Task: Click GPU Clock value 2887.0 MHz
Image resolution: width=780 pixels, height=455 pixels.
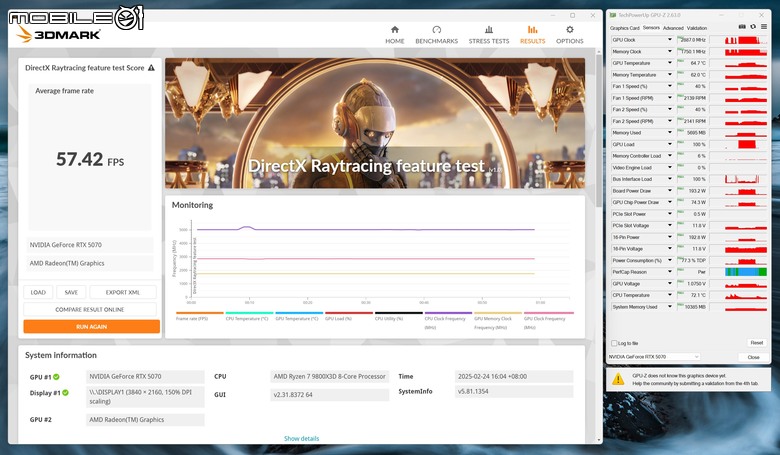Action: point(692,40)
